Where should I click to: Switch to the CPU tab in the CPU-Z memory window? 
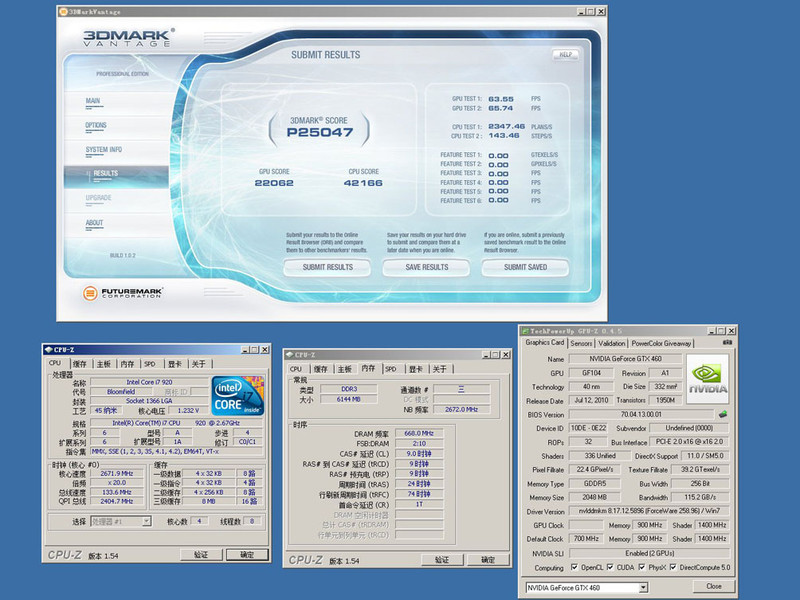pos(295,369)
